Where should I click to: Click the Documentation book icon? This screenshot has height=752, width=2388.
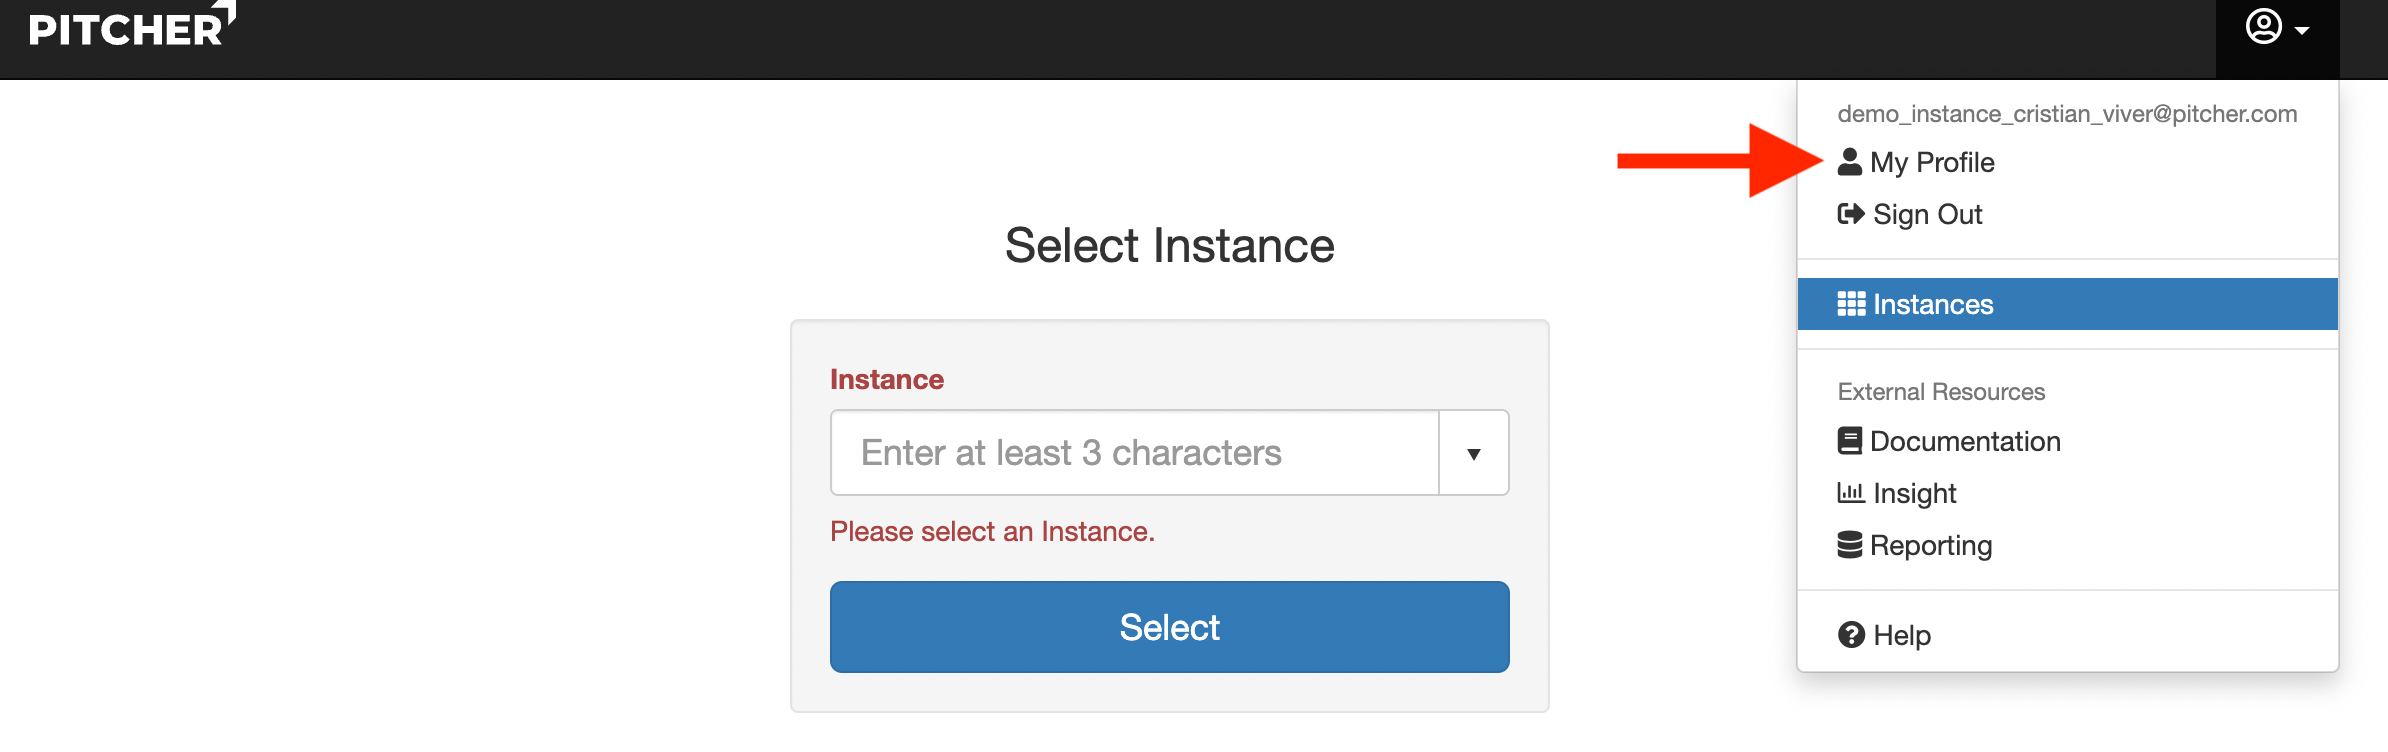coord(1850,441)
